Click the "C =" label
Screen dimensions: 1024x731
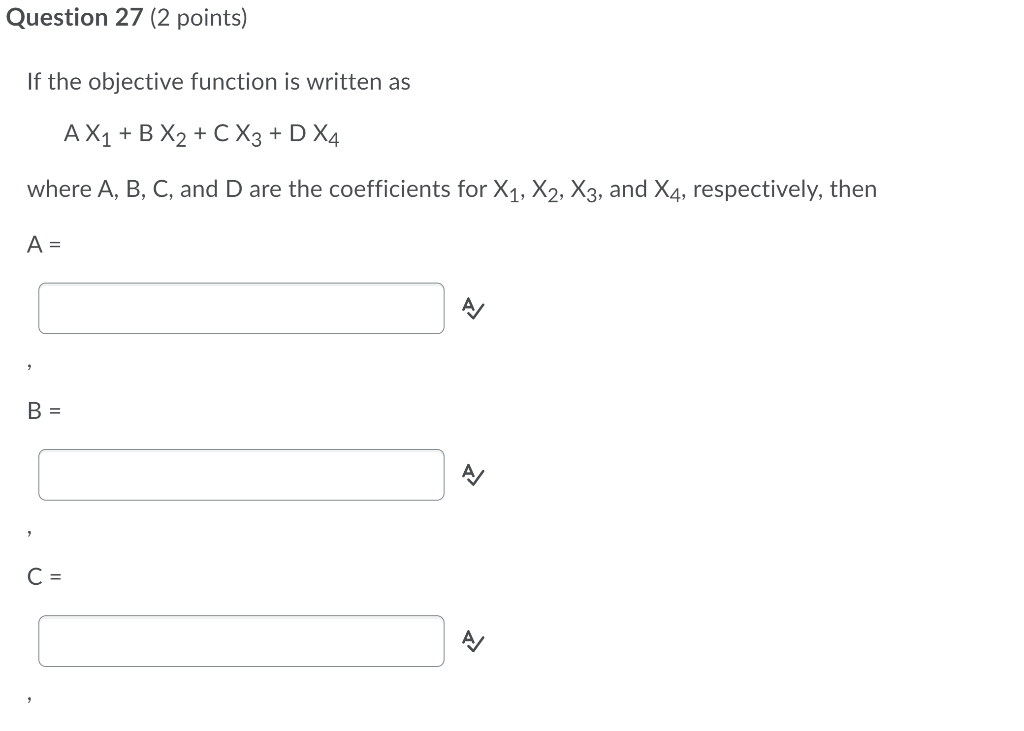pyautogui.click(x=42, y=576)
